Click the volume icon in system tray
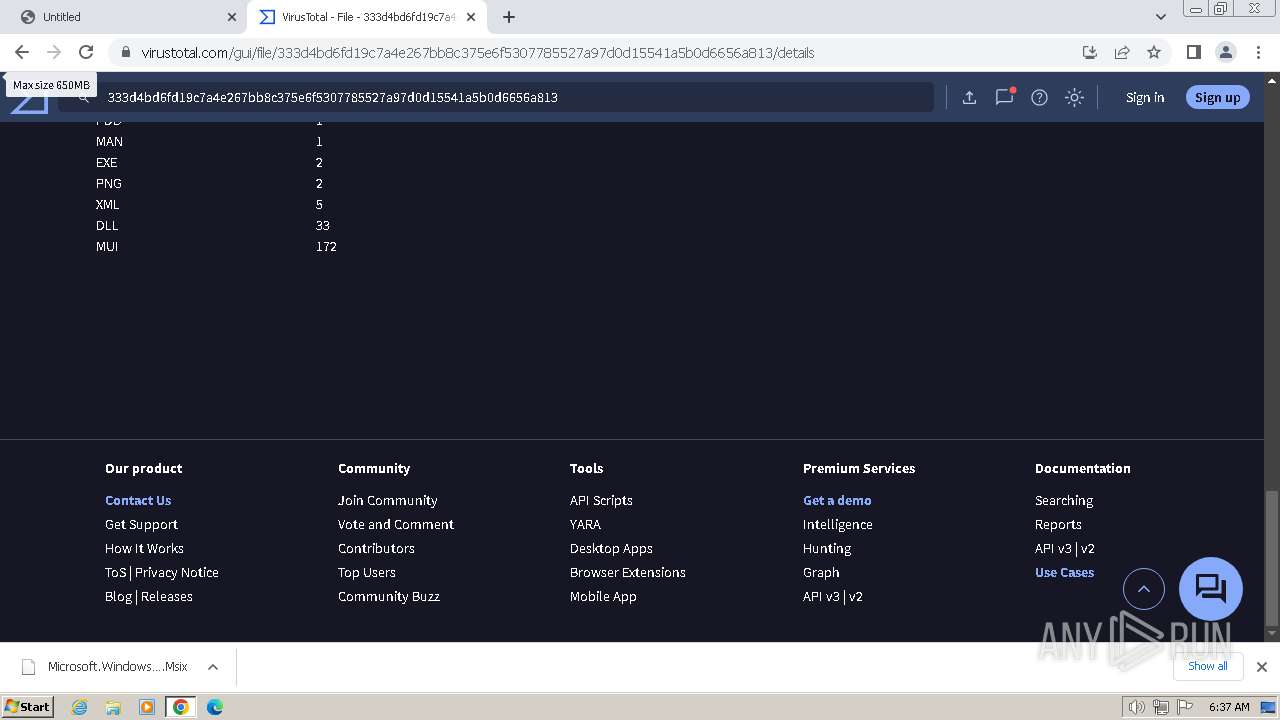Image resolution: width=1280 pixels, height=720 pixels. pos(1137,707)
